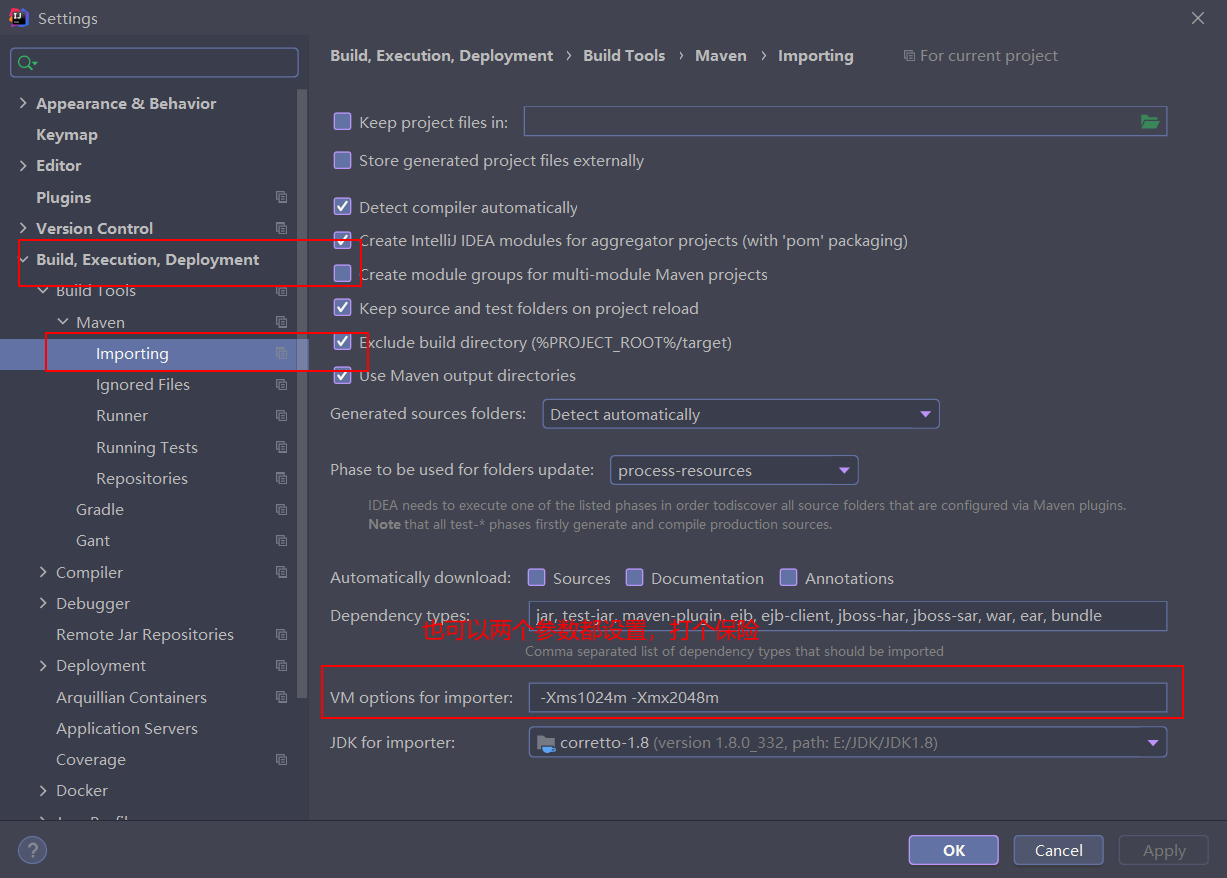
Task: Click the project-level icon next to Gradle
Action: pos(281,509)
